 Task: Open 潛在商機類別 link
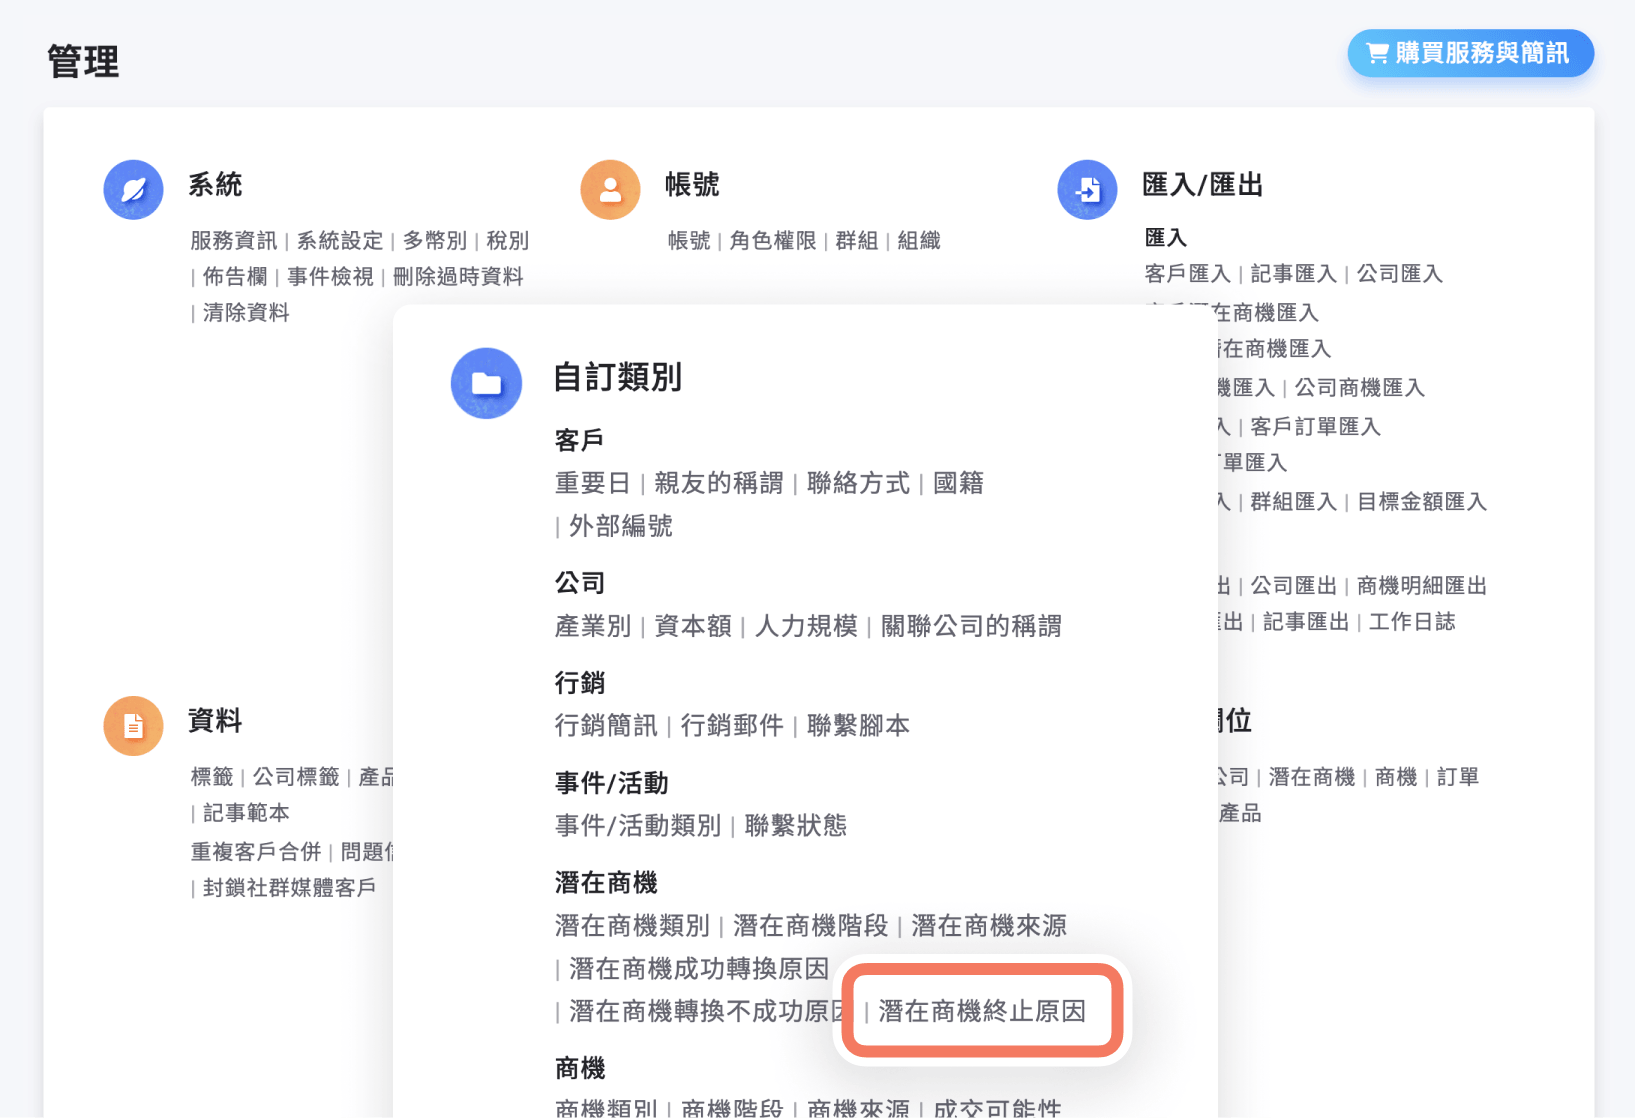tap(632, 927)
